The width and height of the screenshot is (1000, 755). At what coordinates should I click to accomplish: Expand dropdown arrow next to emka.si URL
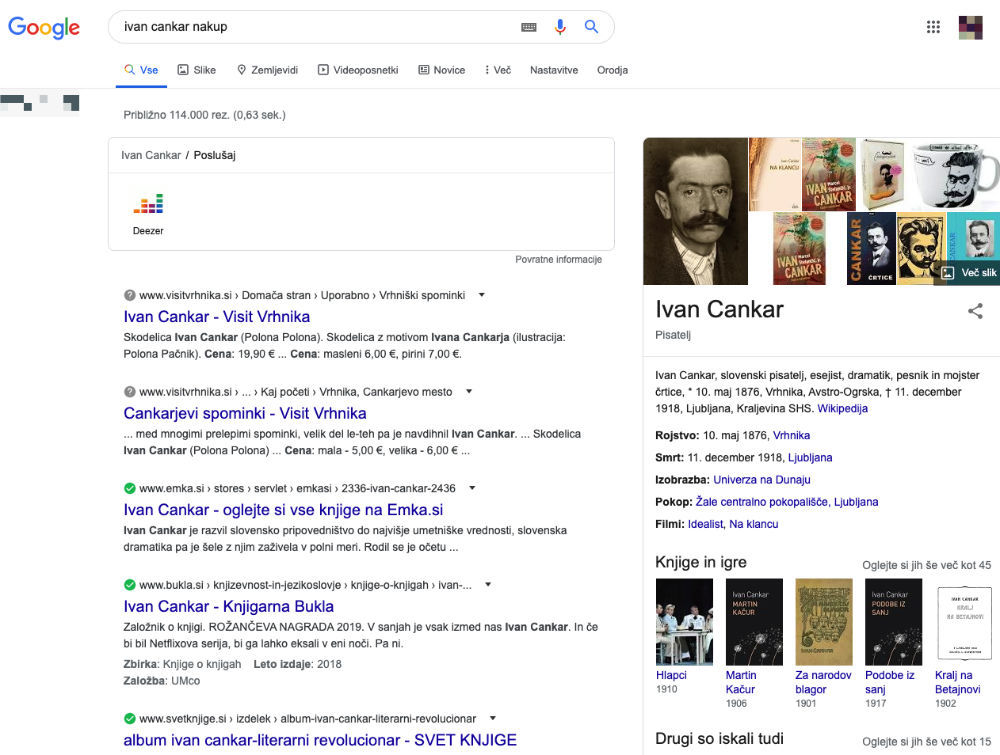[x=472, y=488]
